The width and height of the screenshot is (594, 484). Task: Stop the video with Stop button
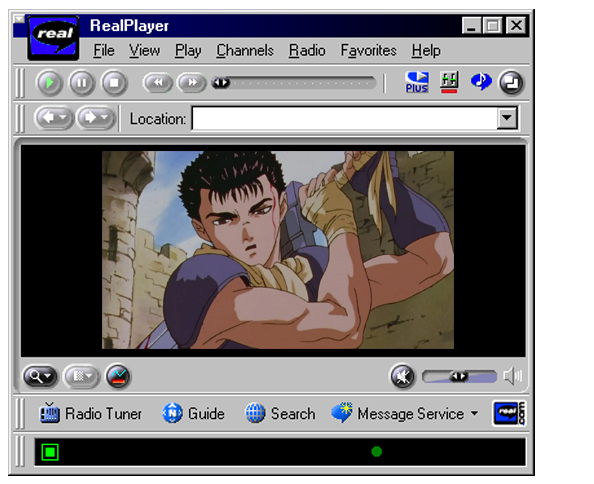pos(114,83)
